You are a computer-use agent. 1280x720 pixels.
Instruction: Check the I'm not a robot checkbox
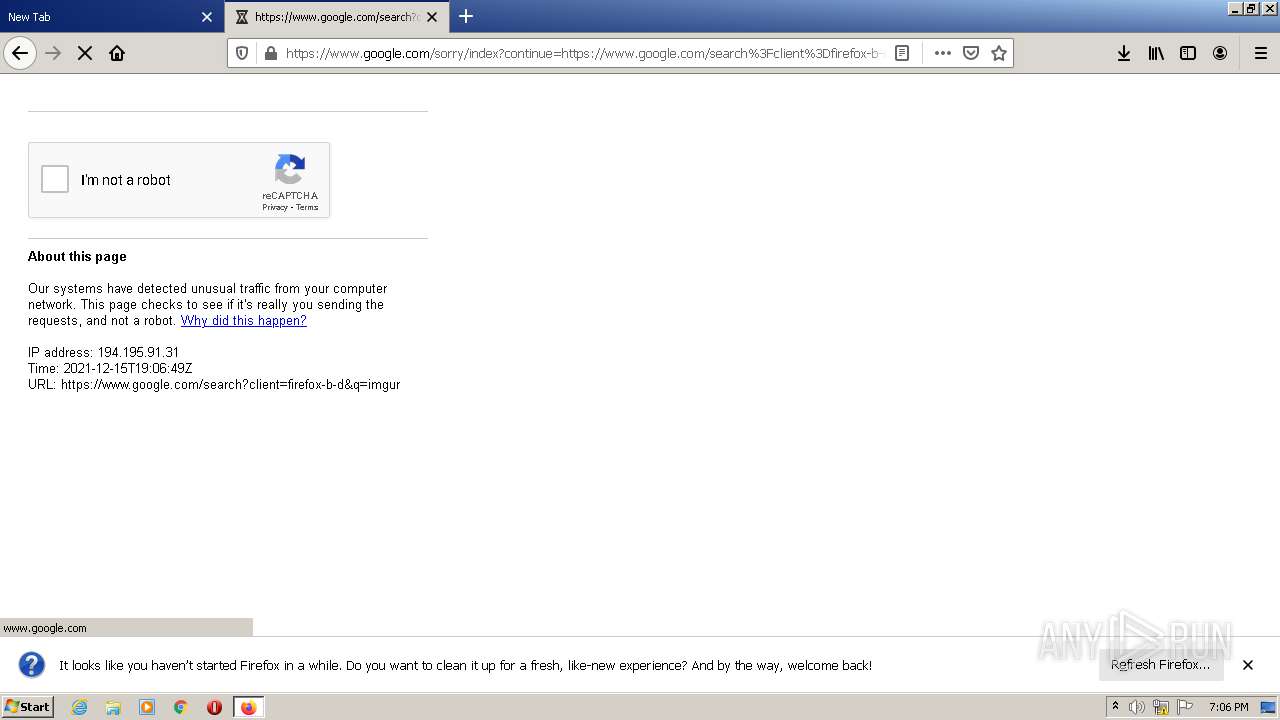pos(55,180)
